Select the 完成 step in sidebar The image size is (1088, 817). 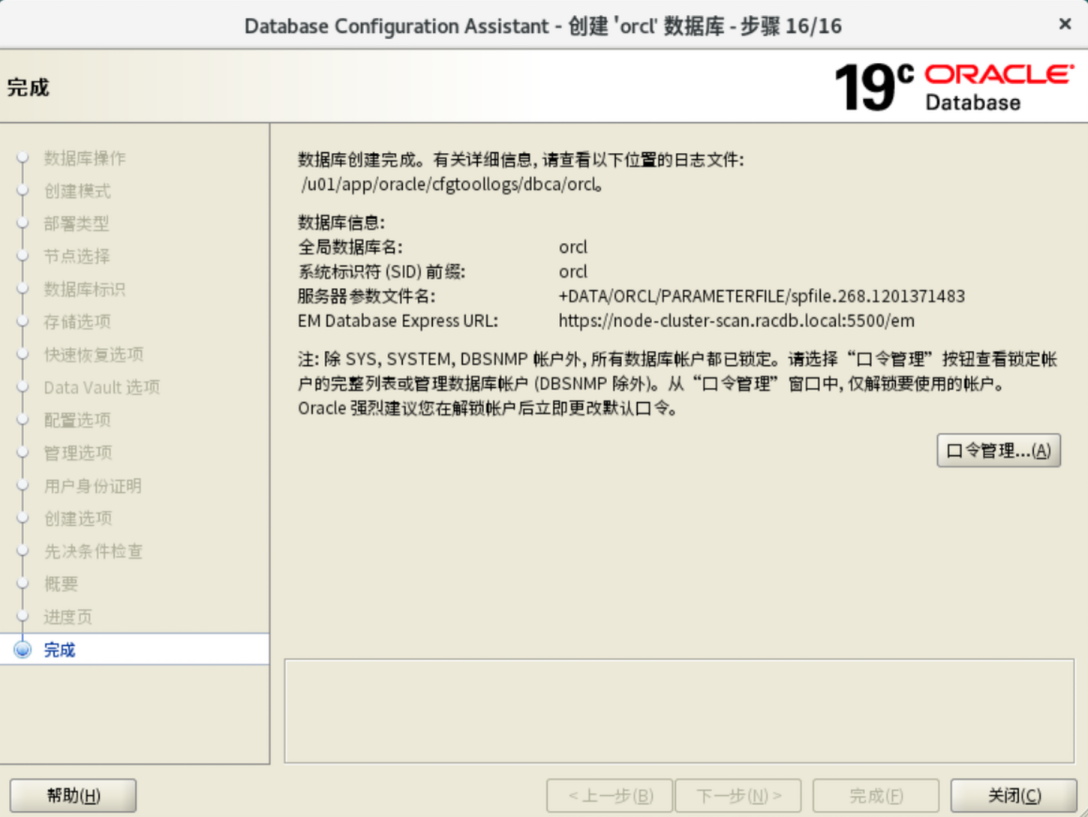(x=60, y=650)
